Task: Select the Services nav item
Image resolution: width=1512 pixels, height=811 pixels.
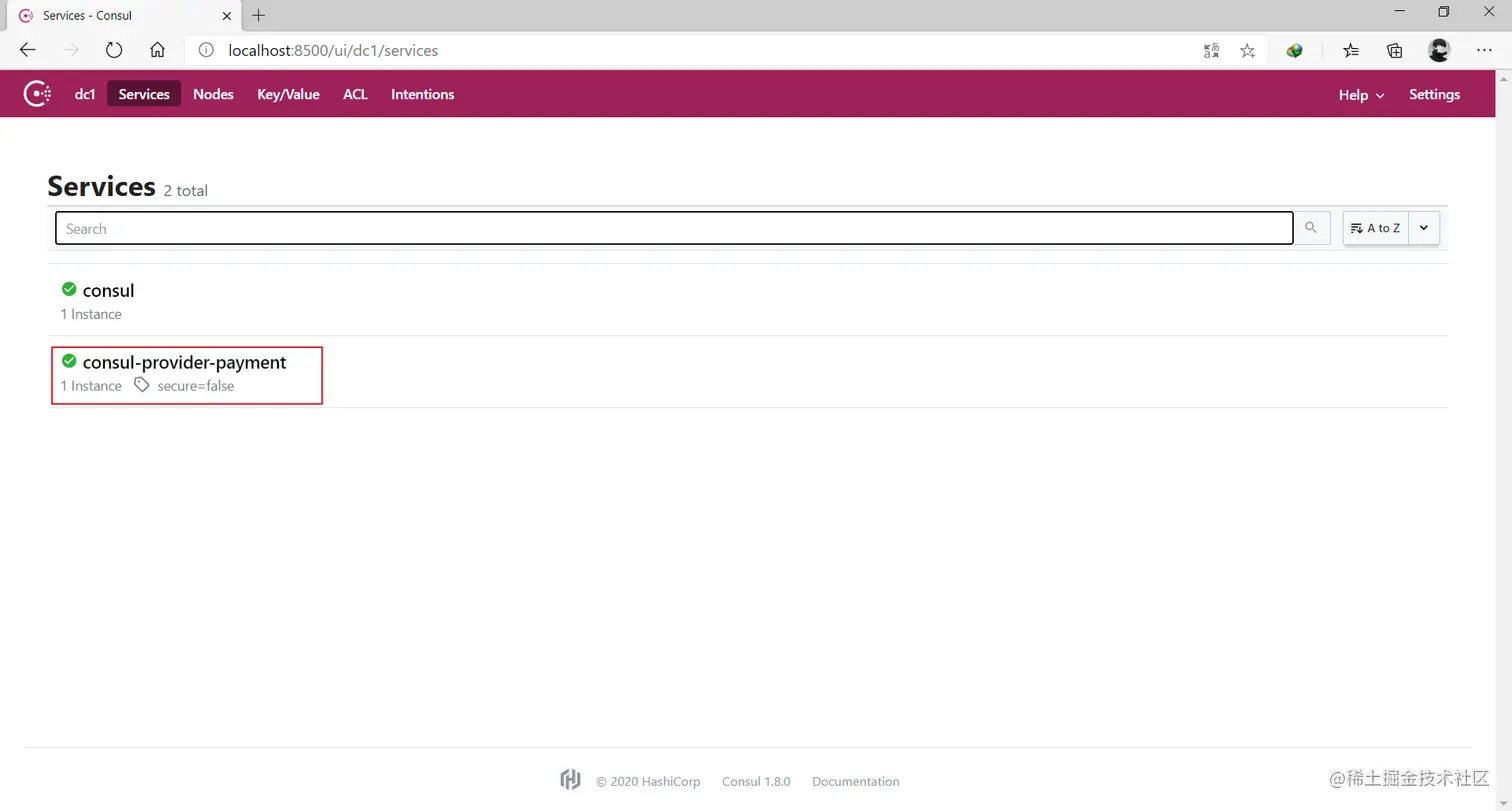Action: [x=144, y=94]
